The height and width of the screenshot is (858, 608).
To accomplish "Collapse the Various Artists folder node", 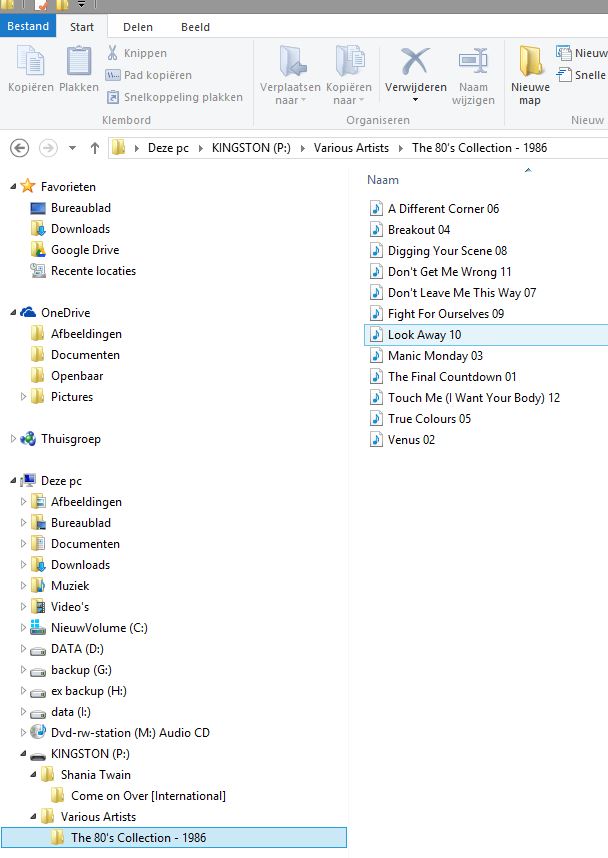I will (33, 817).
